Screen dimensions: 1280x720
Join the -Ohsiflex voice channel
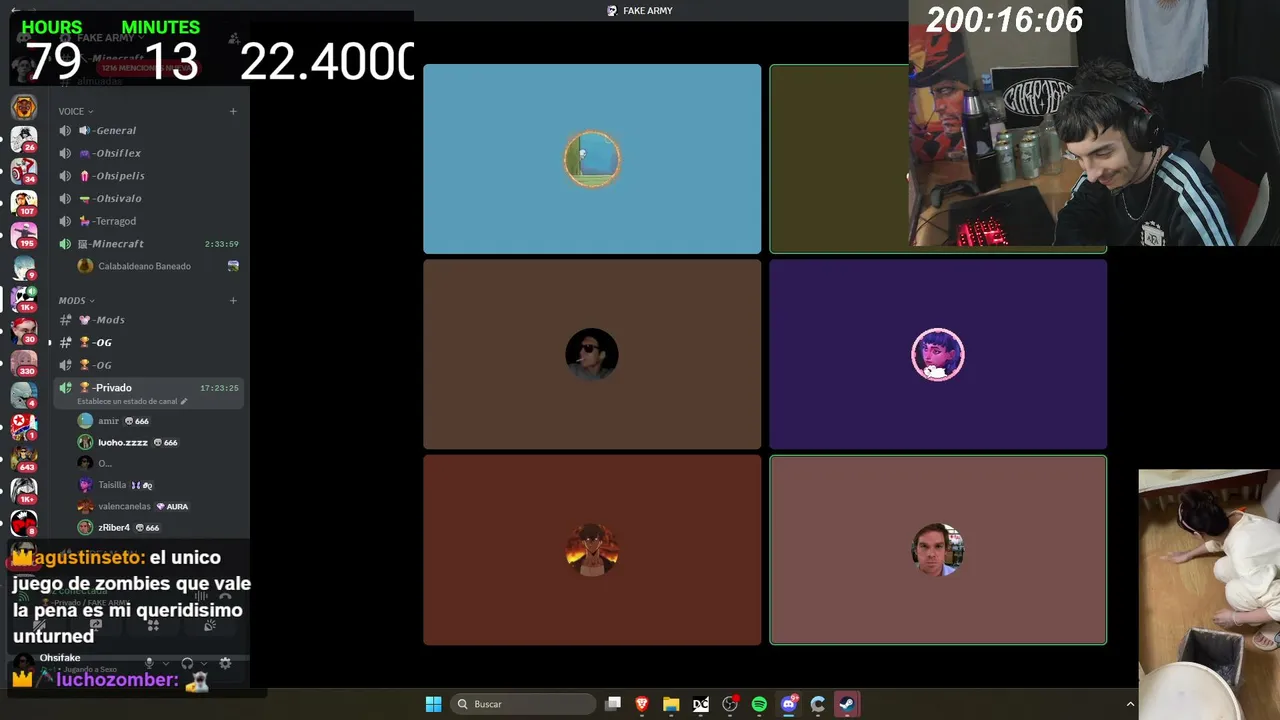pos(148,153)
